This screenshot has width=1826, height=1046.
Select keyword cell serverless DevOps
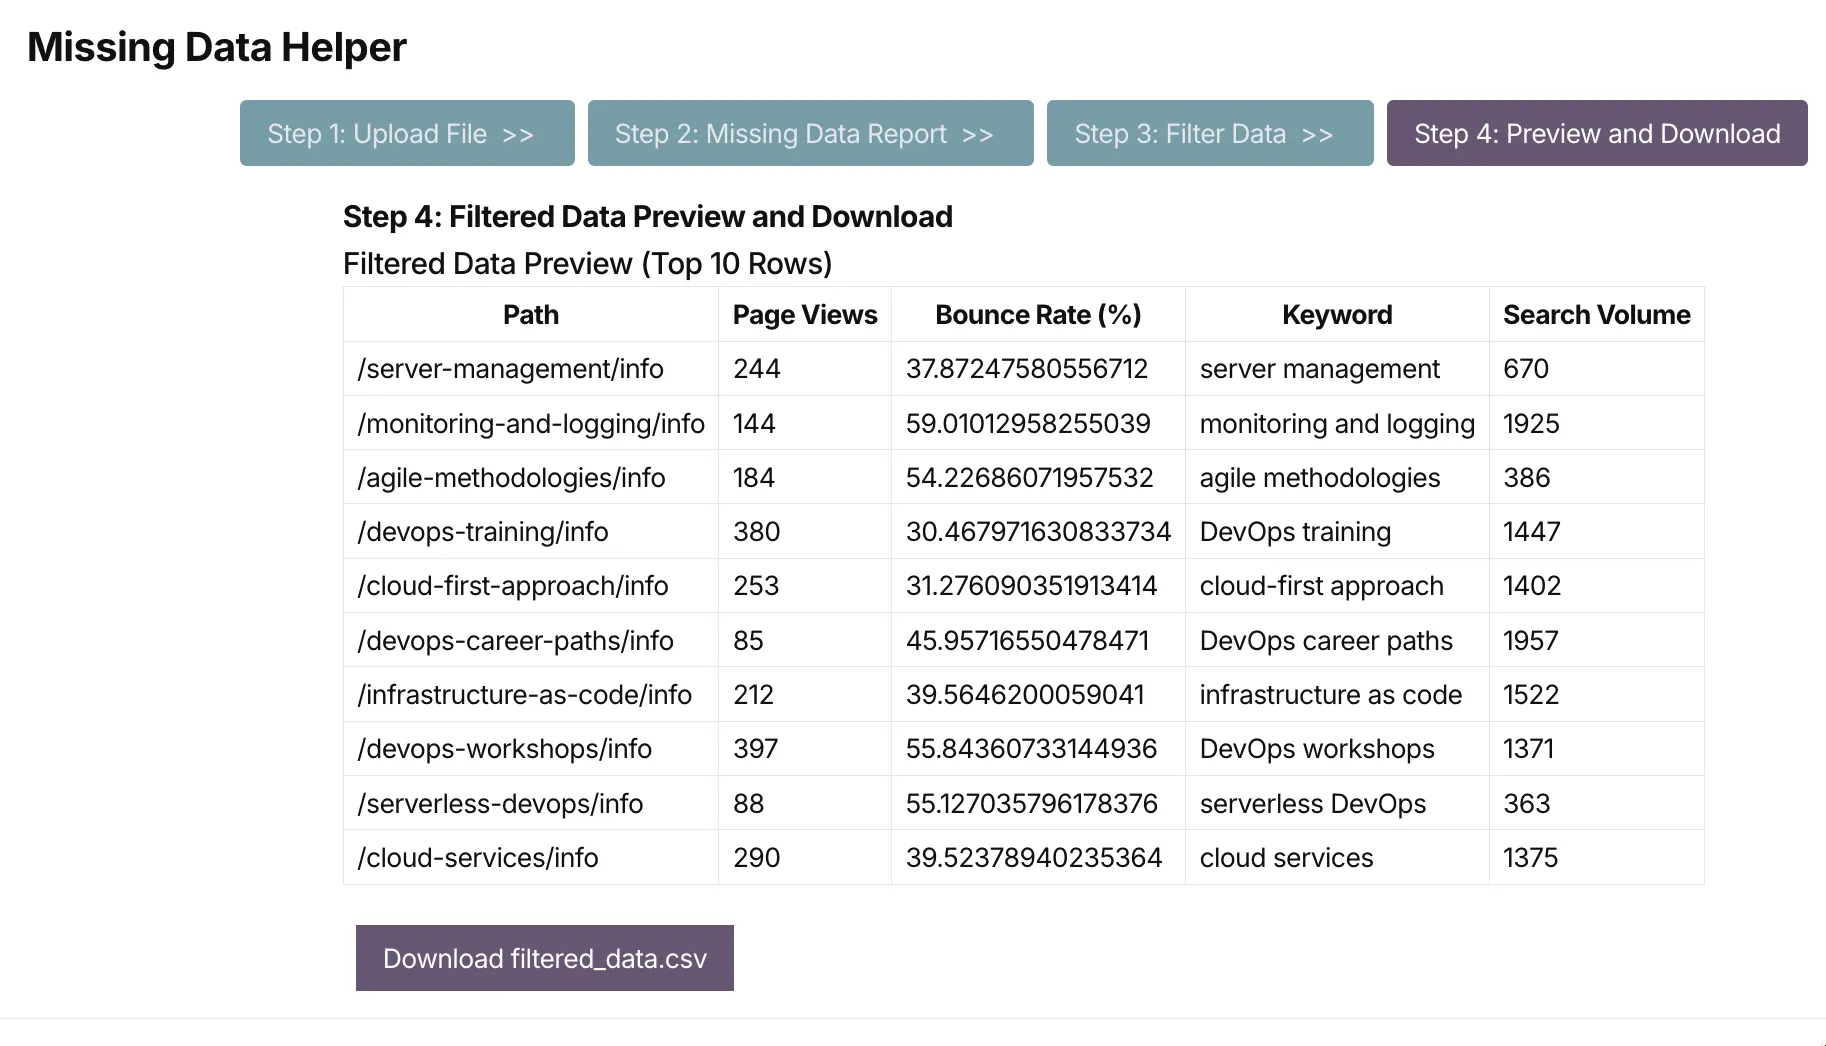coord(1337,803)
